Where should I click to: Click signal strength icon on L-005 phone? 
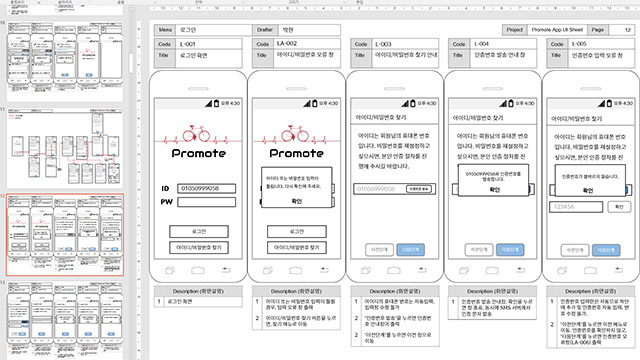pyautogui.click(x=602, y=104)
